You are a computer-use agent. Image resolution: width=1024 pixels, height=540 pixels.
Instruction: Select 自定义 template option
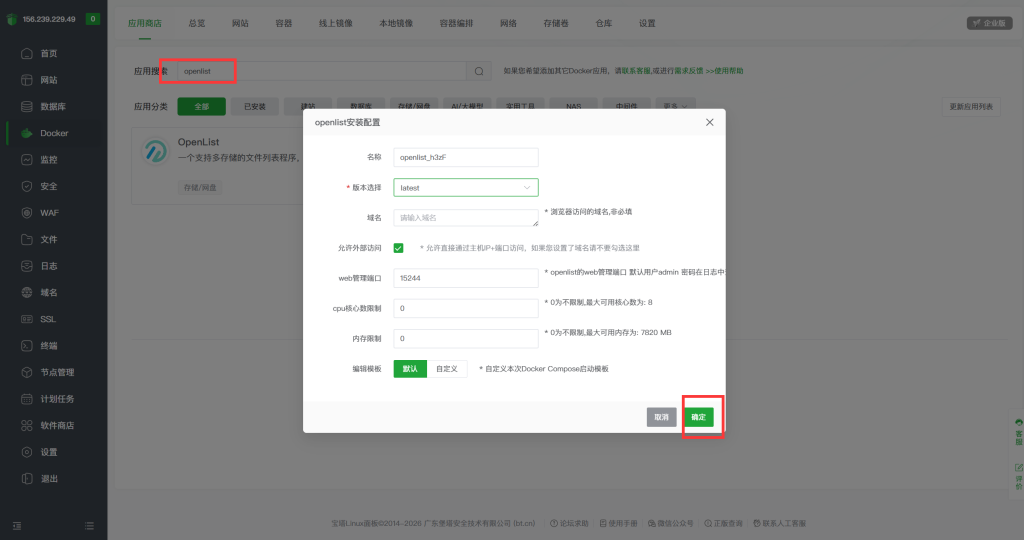click(447, 369)
